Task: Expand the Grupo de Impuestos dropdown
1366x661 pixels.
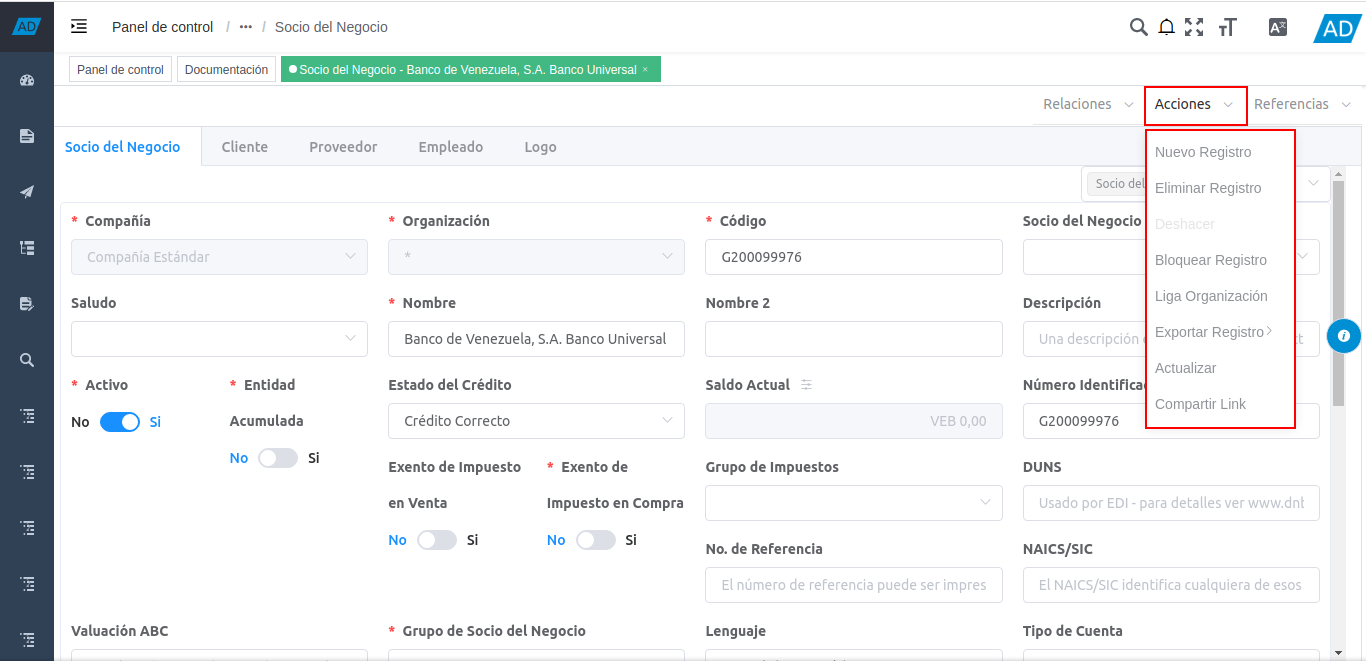Action: tap(853, 503)
